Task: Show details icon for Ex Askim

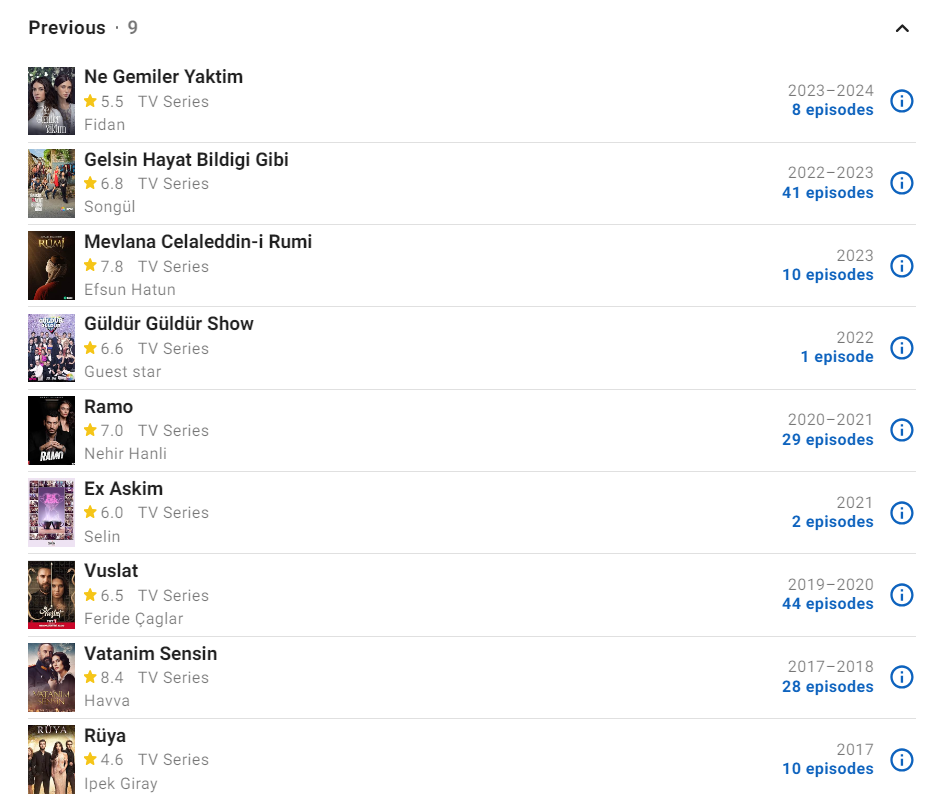Action: click(x=901, y=513)
